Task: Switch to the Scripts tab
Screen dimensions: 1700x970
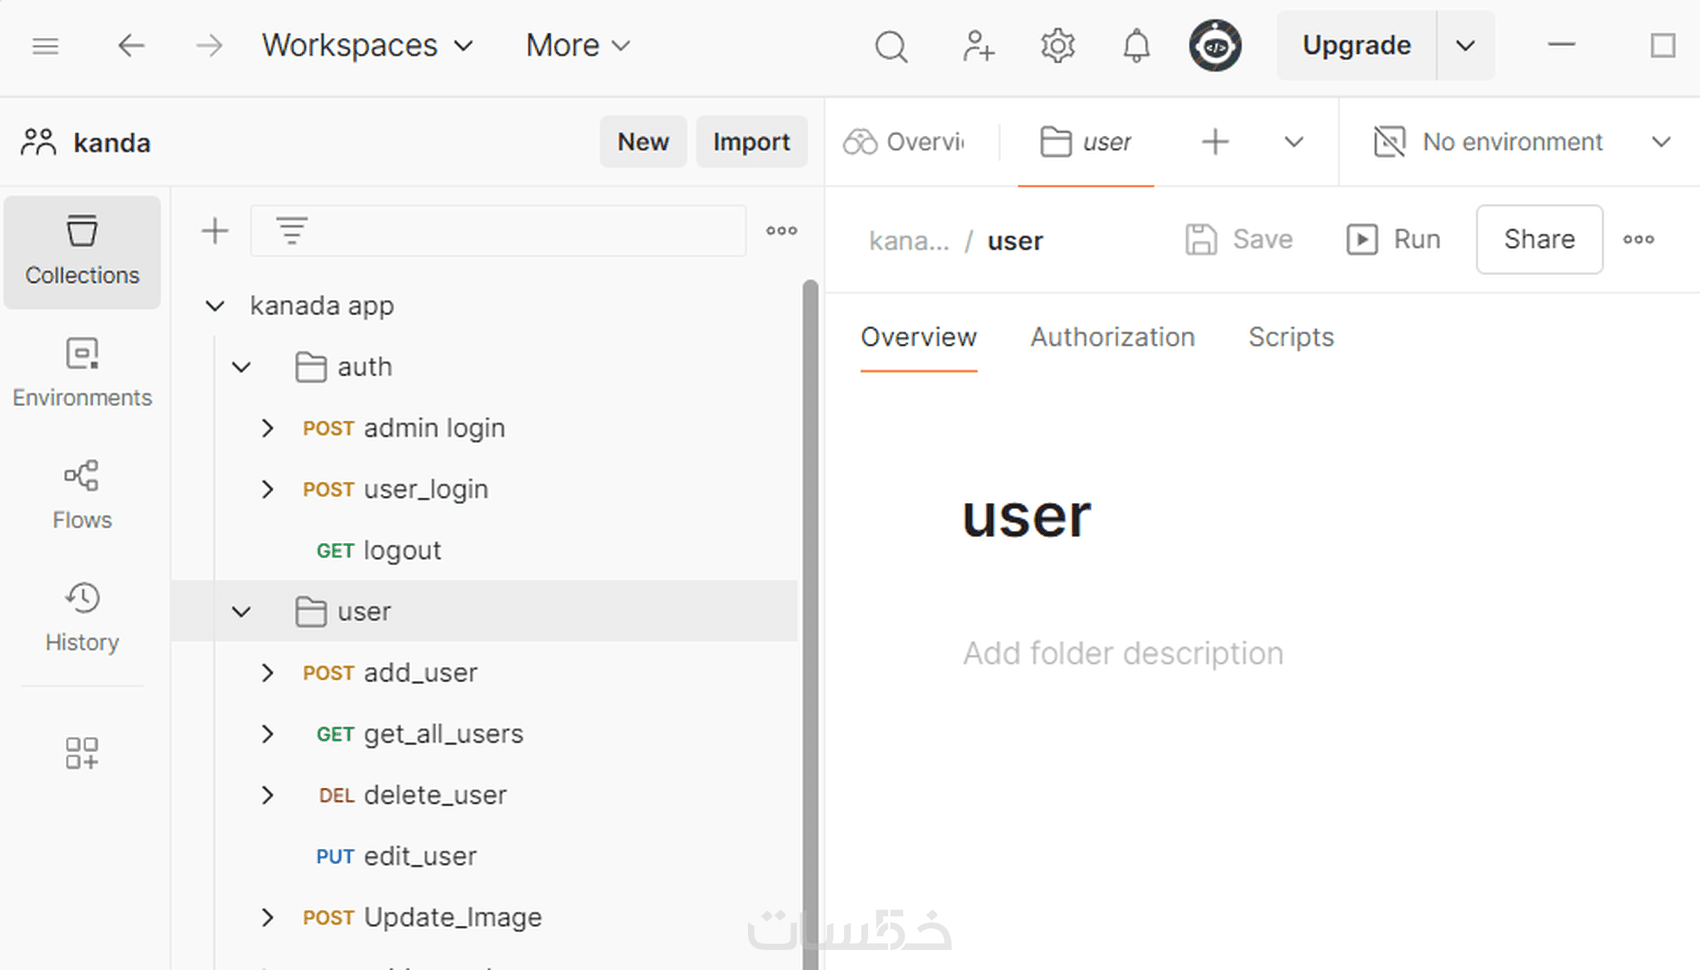Action: [1290, 337]
